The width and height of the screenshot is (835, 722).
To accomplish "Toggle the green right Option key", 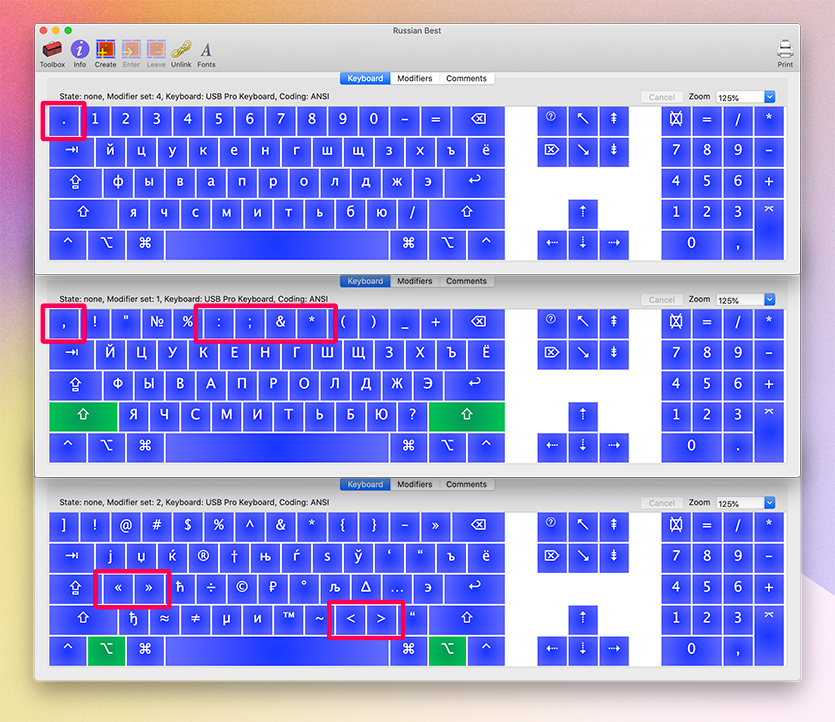I will pos(447,651).
